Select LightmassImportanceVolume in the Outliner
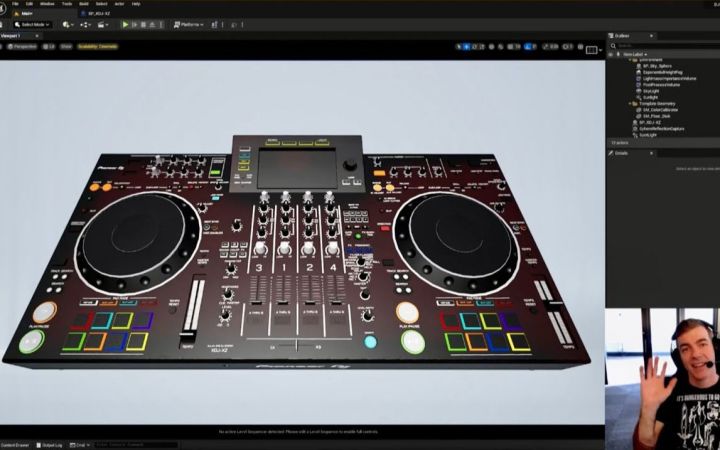720x450 pixels. pos(669,79)
